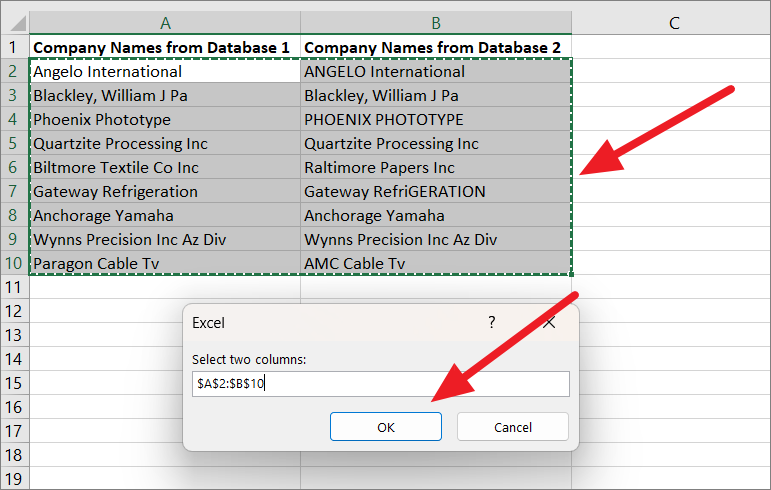Click cell 'Phoenix Phototype' in column A

pos(165,119)
